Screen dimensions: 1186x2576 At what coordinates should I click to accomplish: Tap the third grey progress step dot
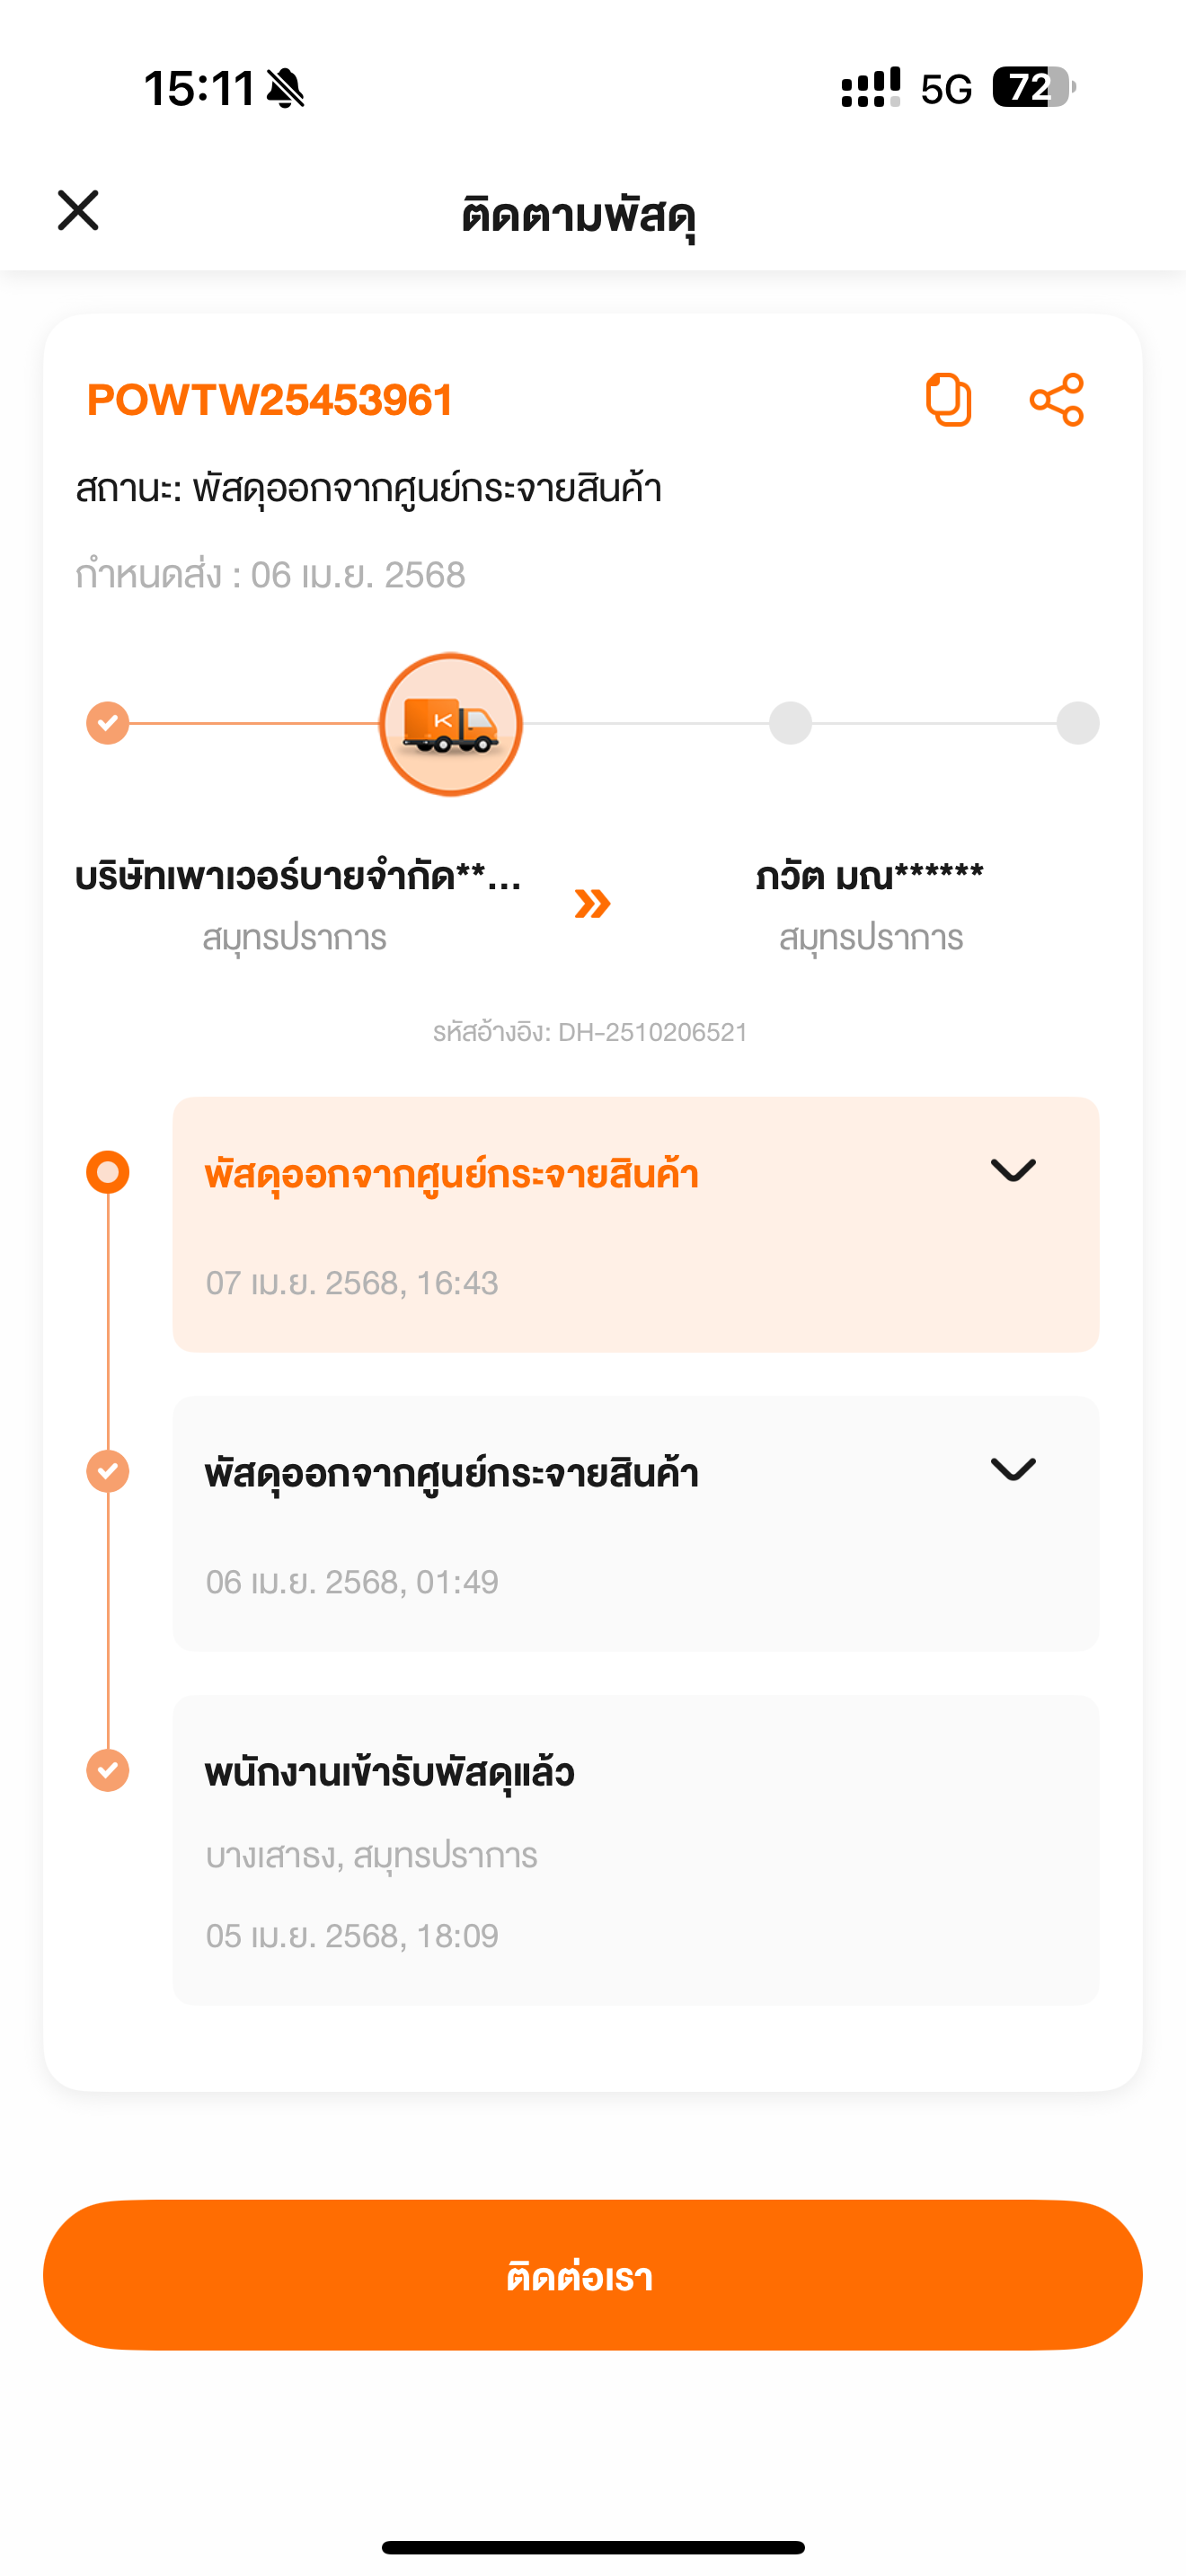[x=790, y=723]
